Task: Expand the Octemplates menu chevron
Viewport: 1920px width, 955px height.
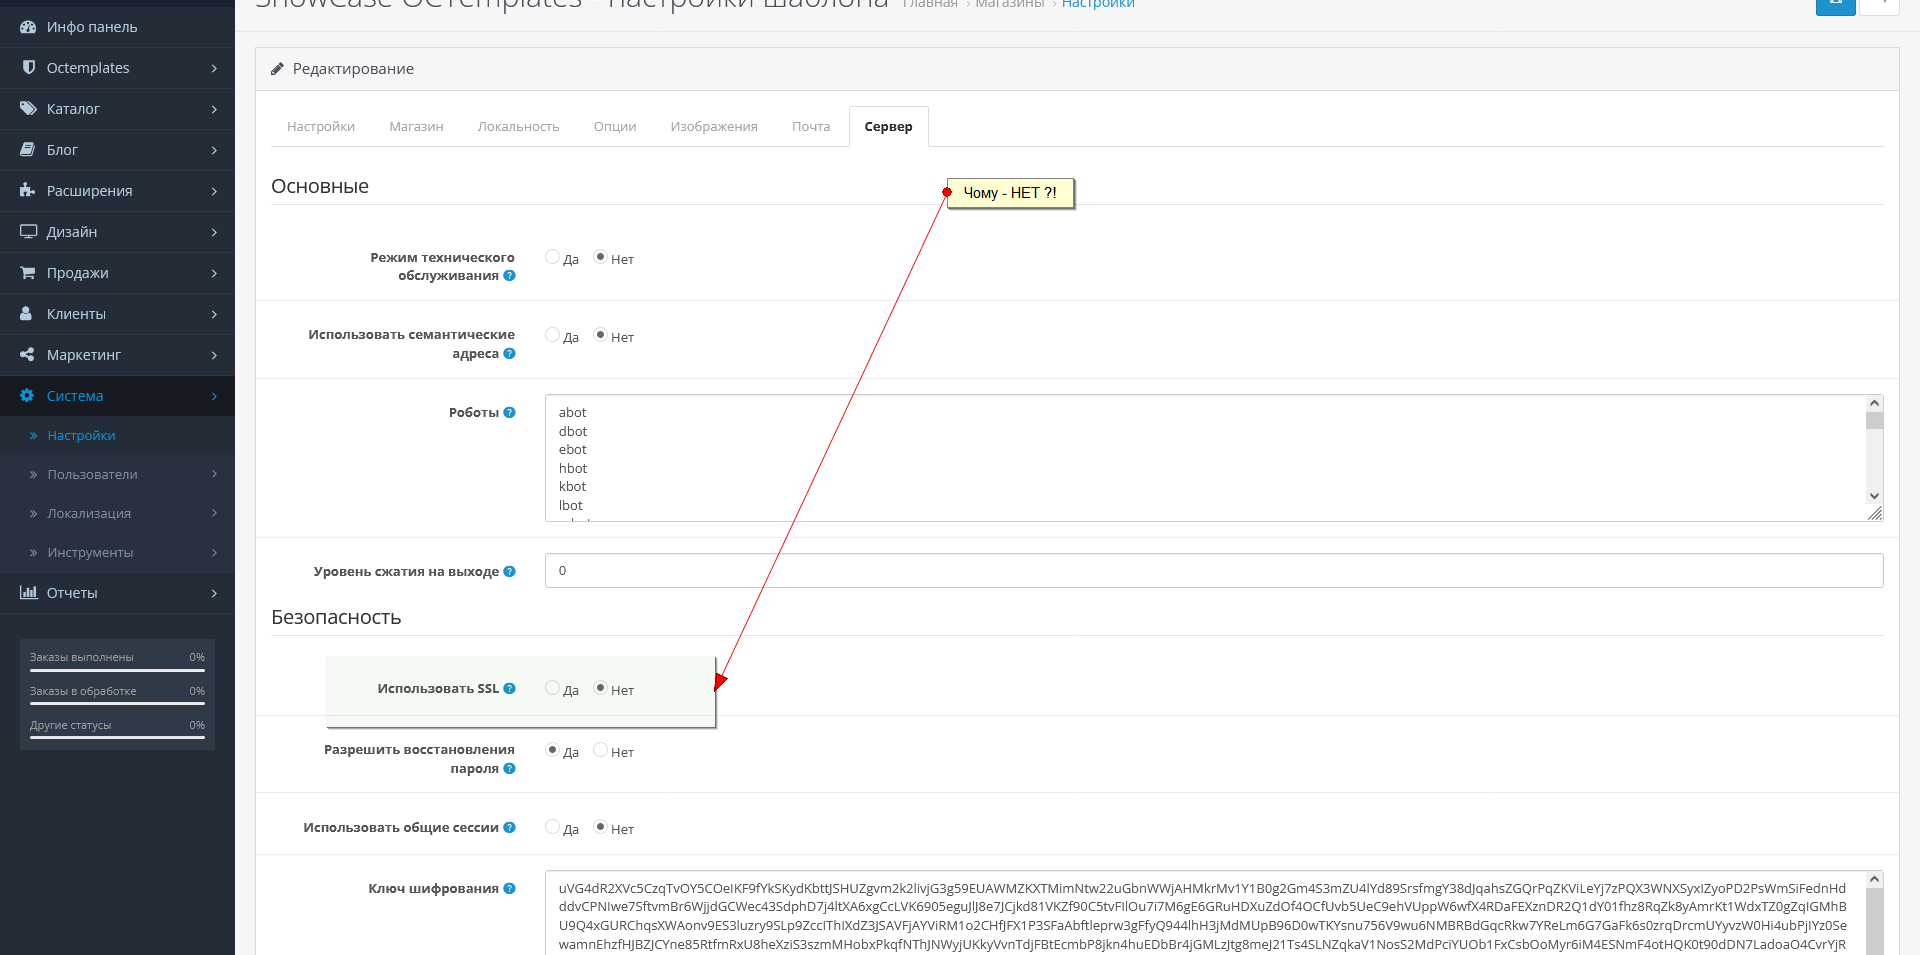Action: 214,68
